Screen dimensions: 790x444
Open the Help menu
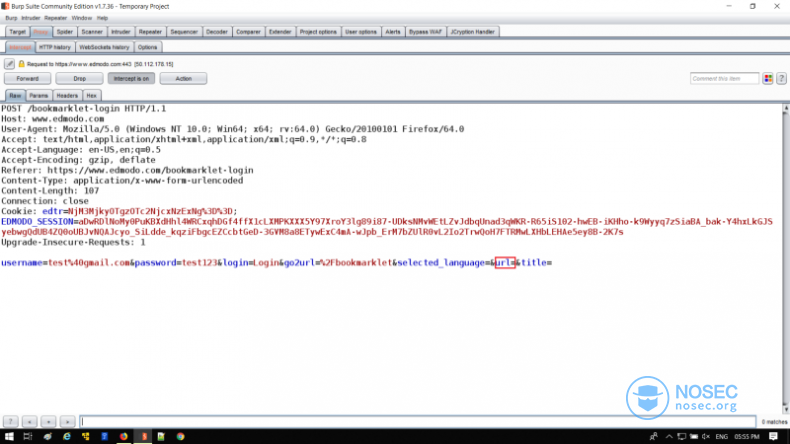click(102, 18)
